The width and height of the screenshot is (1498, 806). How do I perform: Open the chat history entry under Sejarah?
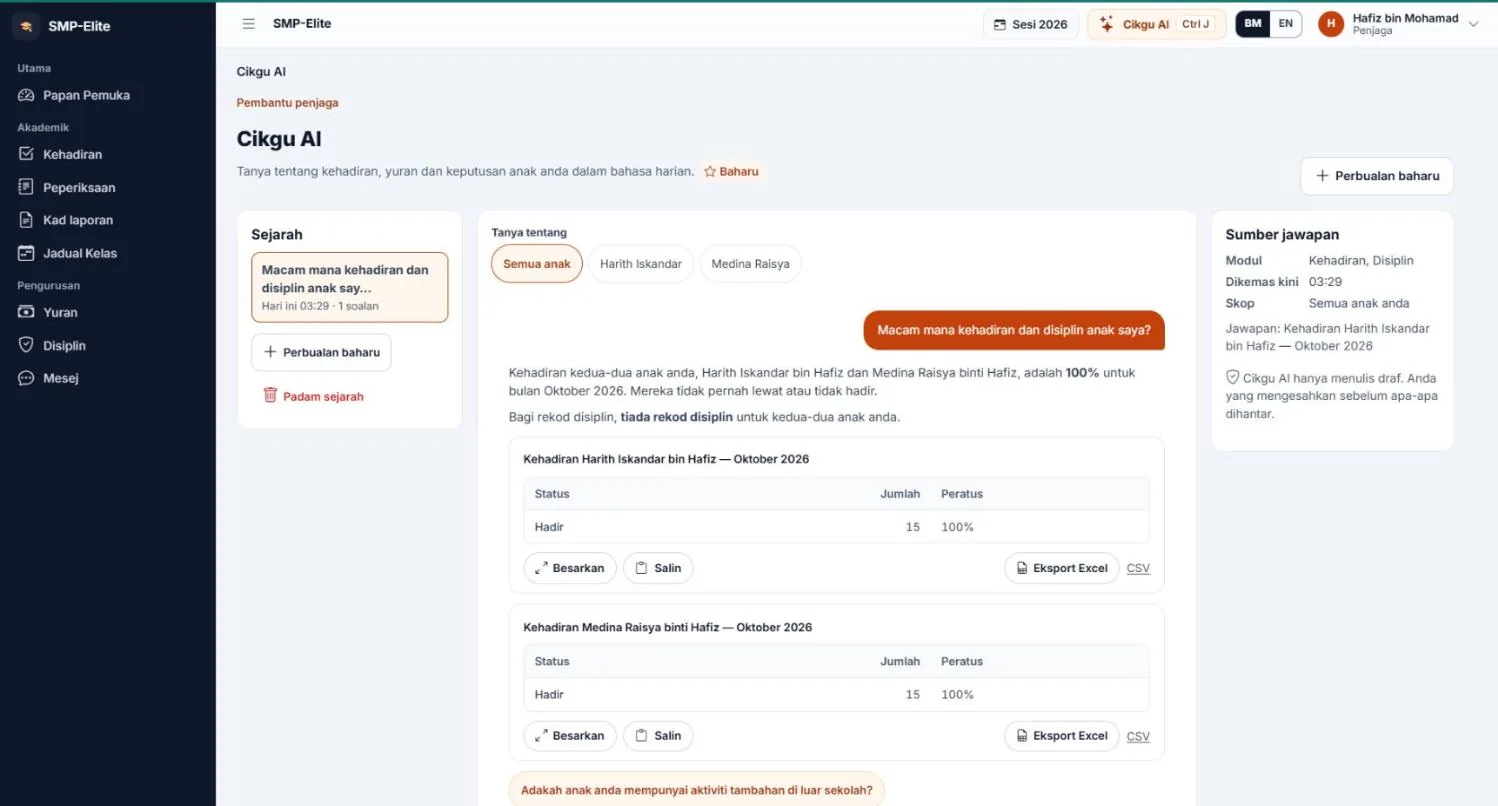pos(349,287)
